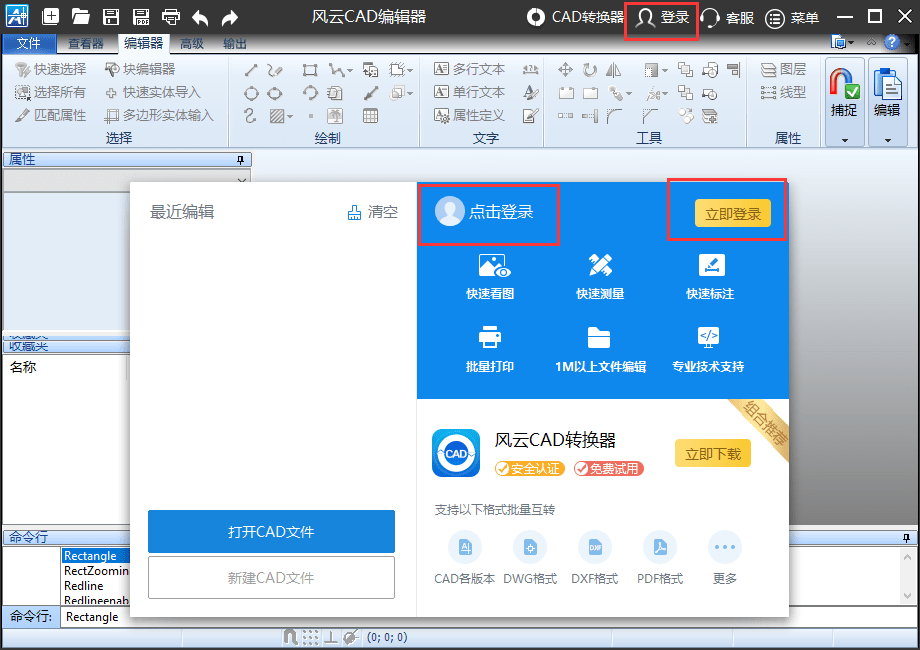The width and height of the screenshot is (920, 650).
Task: Open file using the folder icon
Action: [x=80, y=16]
